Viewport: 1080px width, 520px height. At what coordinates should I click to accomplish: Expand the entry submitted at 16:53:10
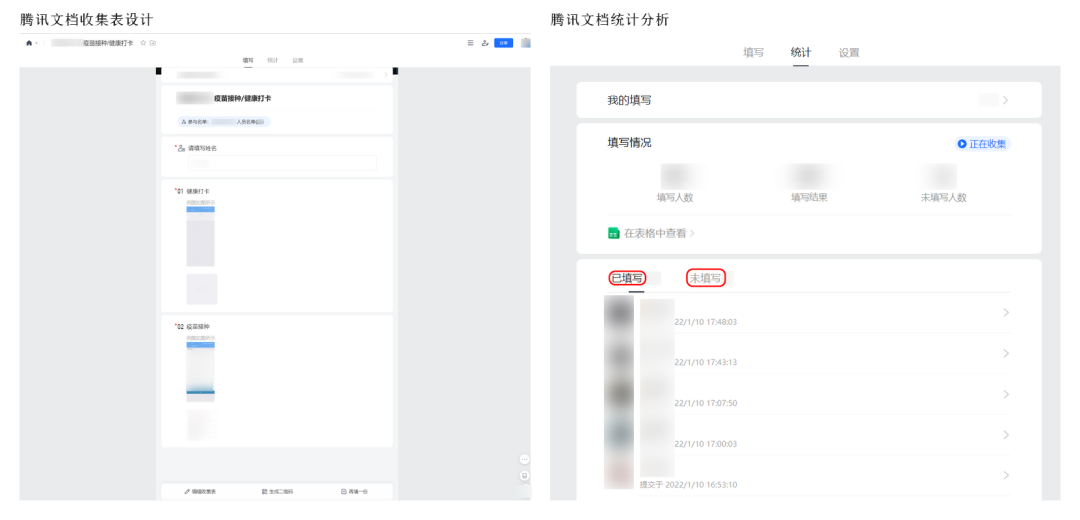1006,475
